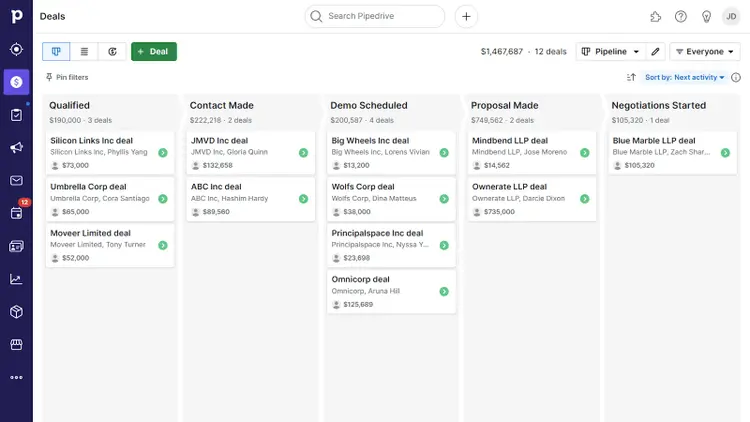
Task: Open JMVD Inc deal card
Action: tap(251, 153)
